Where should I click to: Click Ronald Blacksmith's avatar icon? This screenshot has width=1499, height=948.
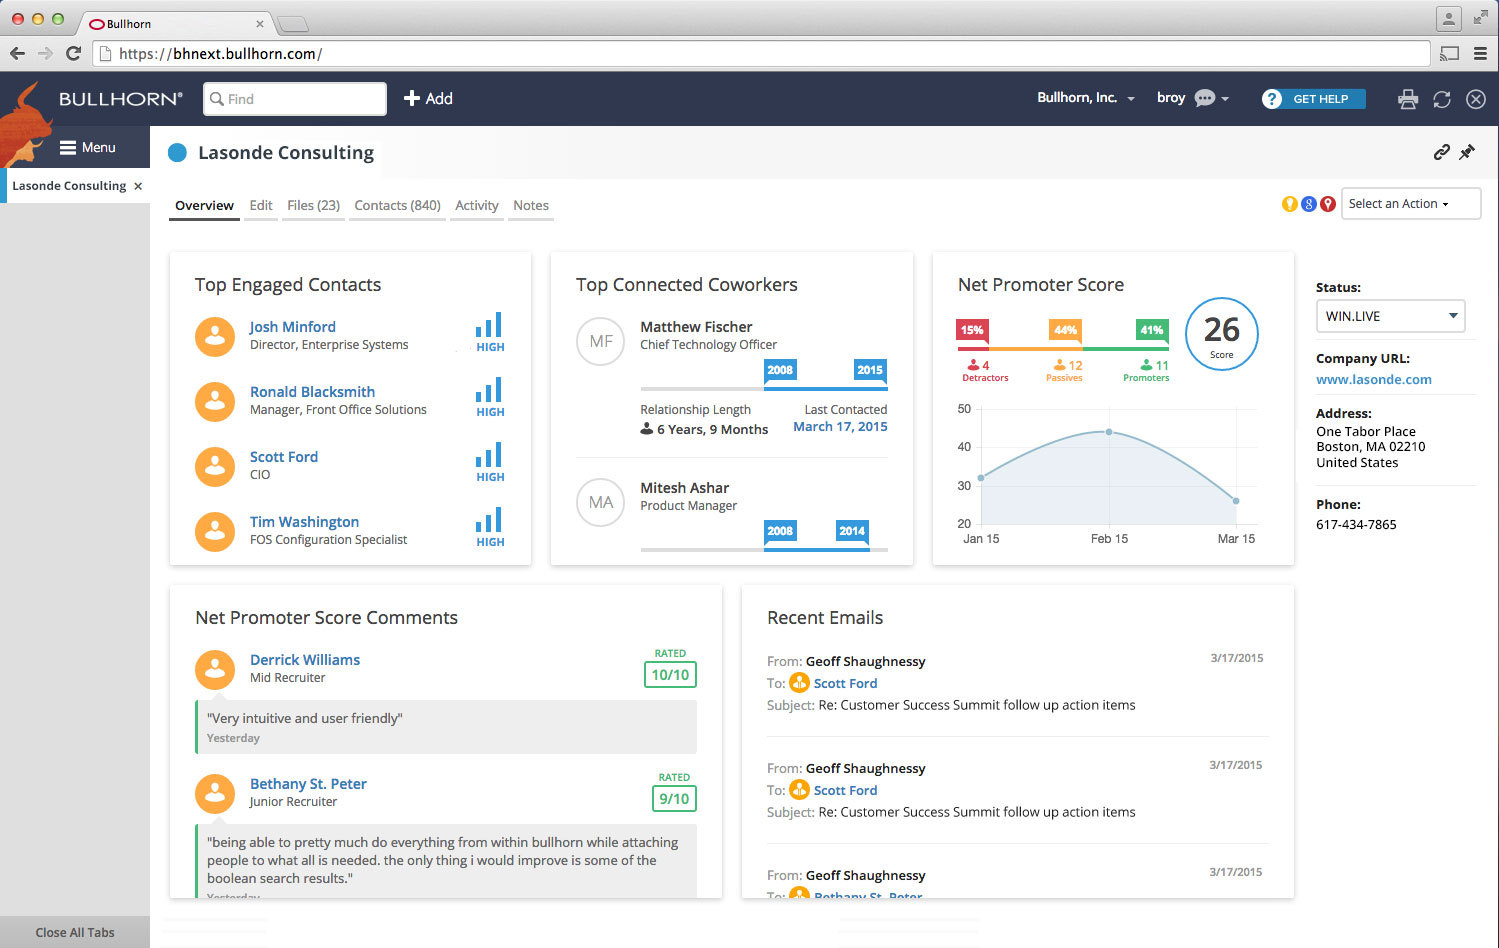[x=214, y=401]
